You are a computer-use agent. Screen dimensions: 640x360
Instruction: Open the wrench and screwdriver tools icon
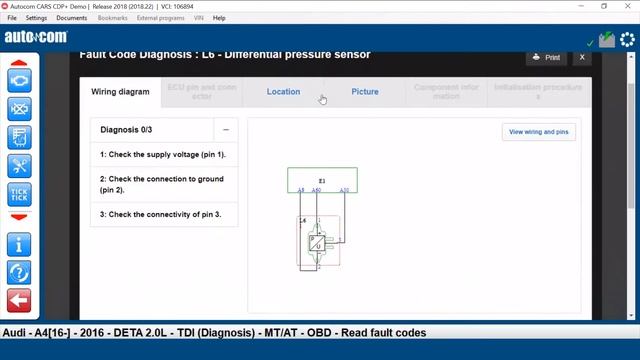[19, 166]
